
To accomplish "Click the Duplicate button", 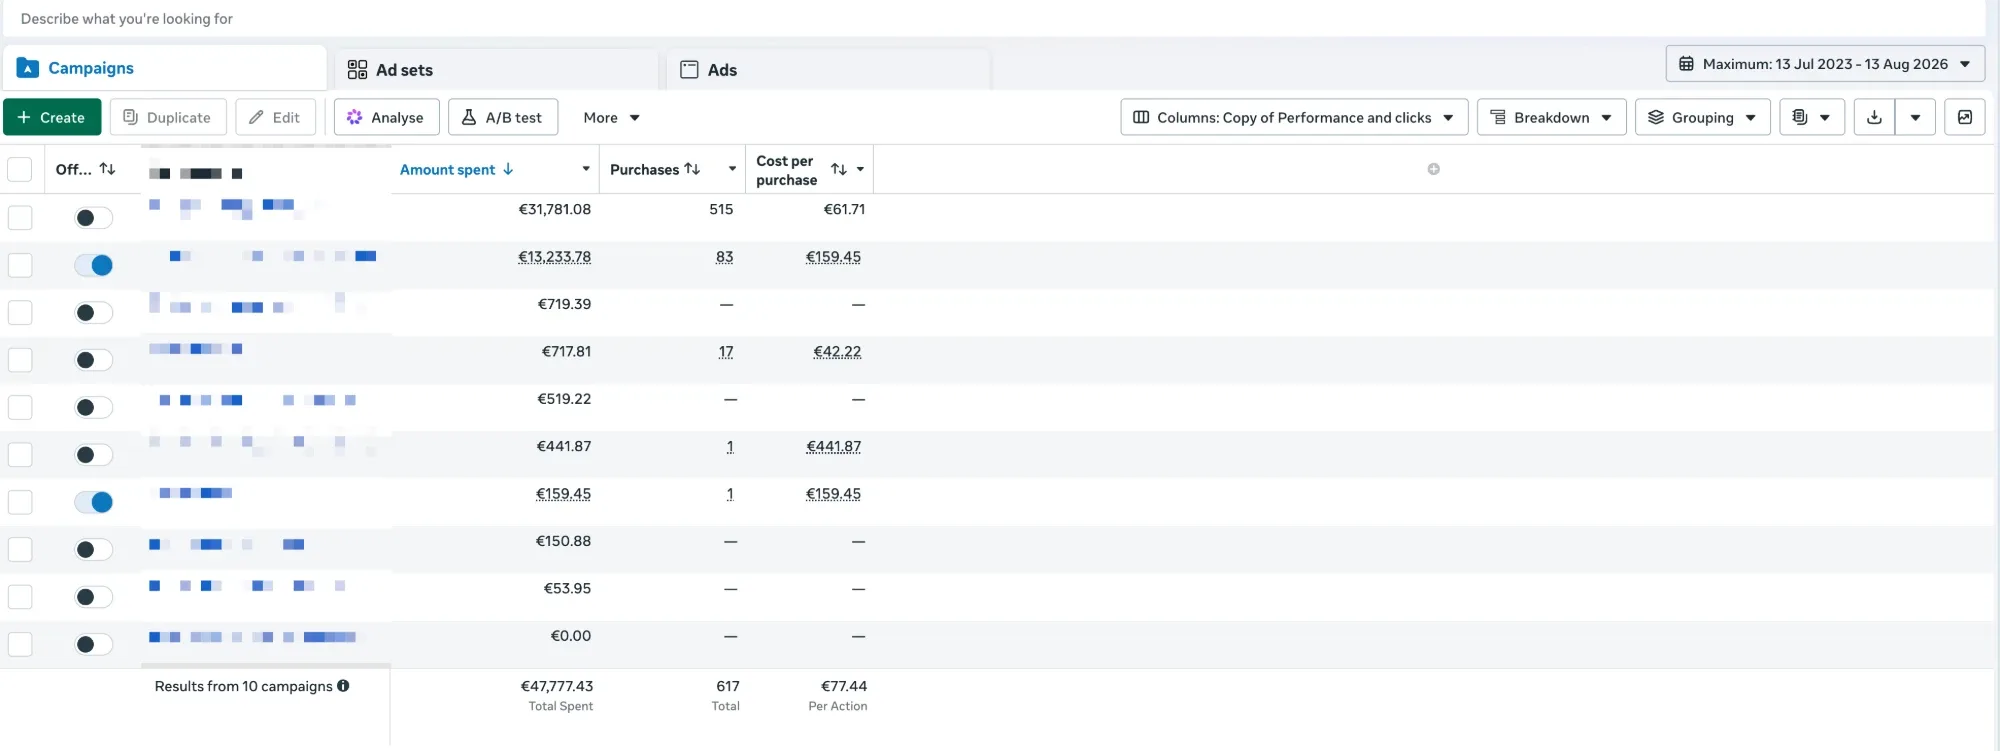I will pyautogui.click(x=168, y=117).
